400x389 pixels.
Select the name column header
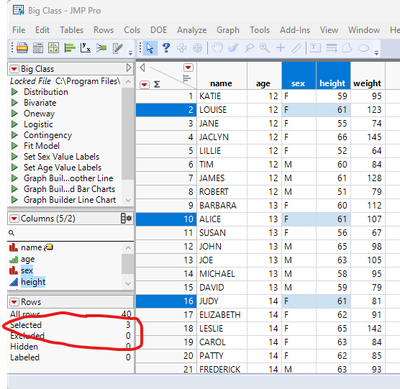(222, 76)
